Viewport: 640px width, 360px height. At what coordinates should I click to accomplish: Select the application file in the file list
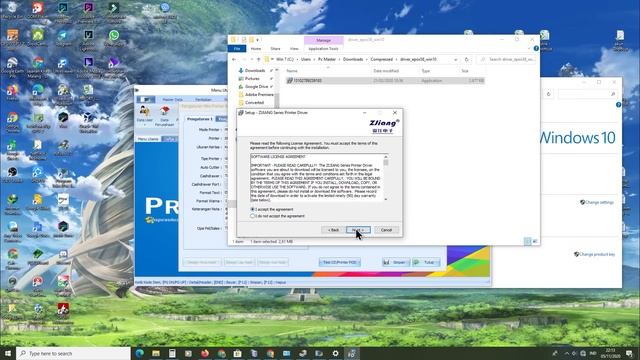[385, 81]
